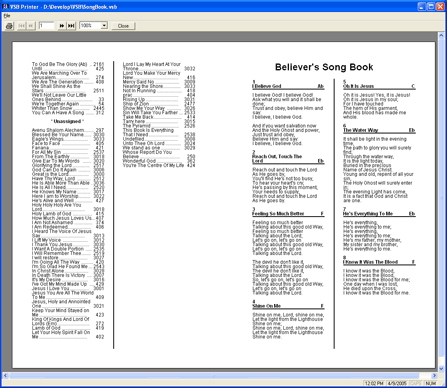447x388 pixels.
Task: Go to the previous page button
Action: tap(31, 26)
